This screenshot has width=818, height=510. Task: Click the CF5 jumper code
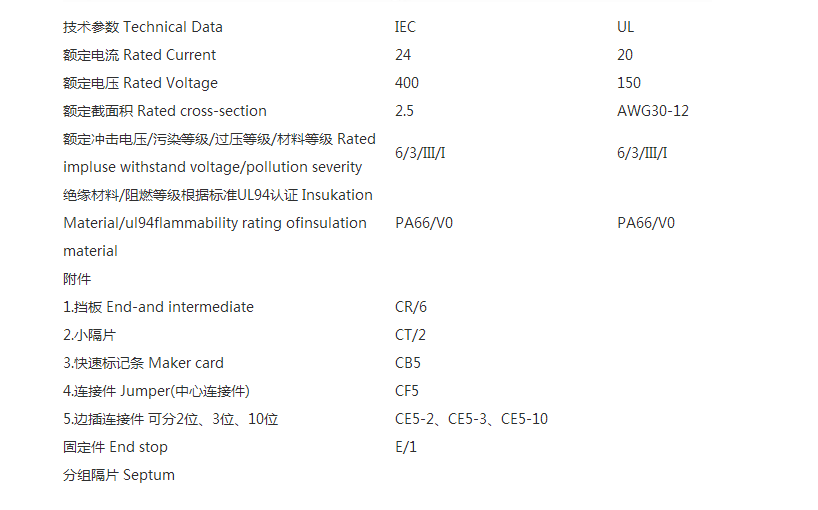407,391
